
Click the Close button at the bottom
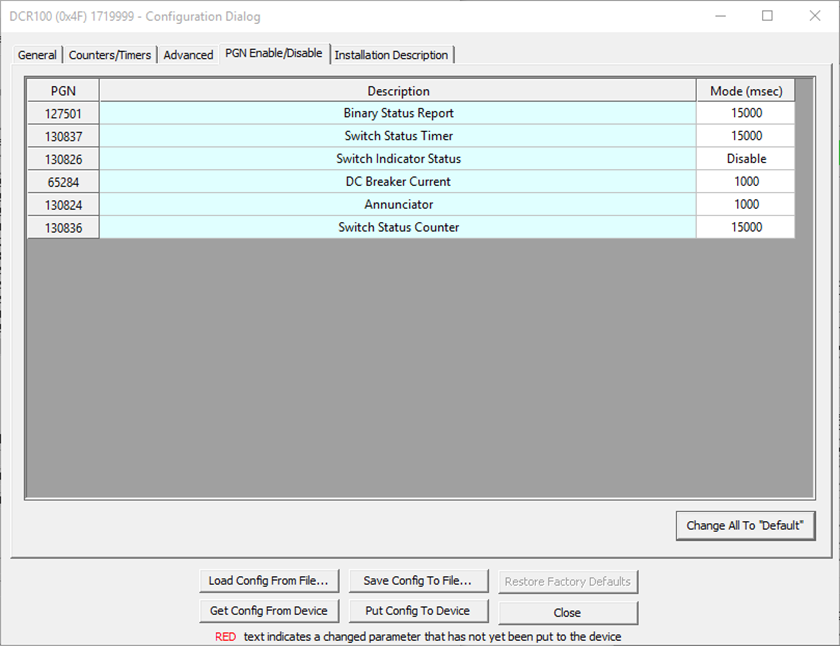click(x=567, y=612)
